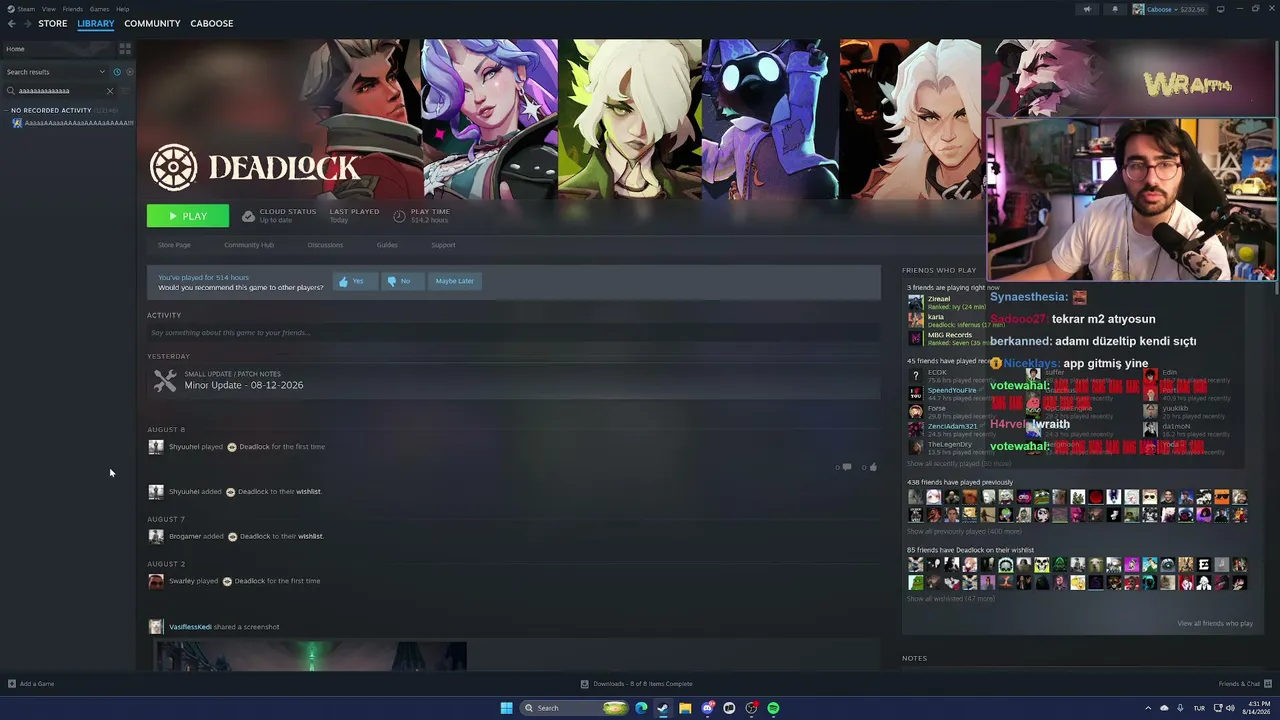Click the volume icon in system tray

click(1230, 708)
